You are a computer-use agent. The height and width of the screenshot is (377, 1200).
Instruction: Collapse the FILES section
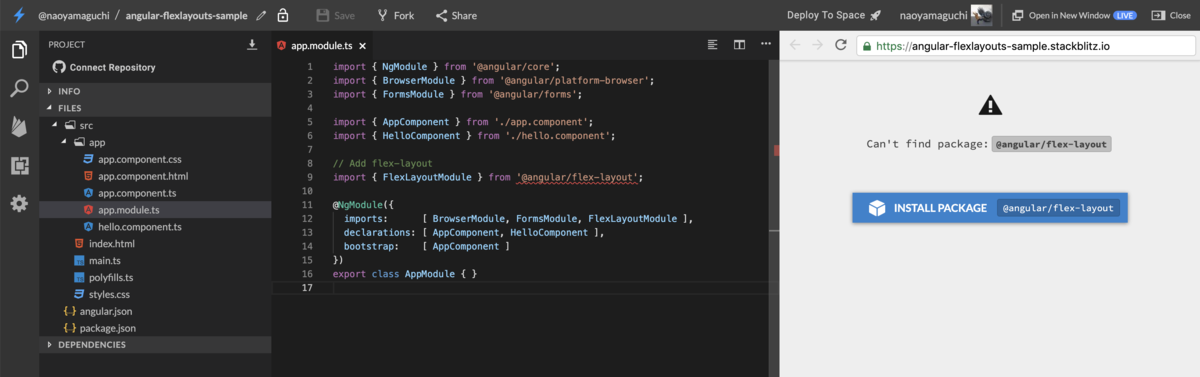point(155,108)
